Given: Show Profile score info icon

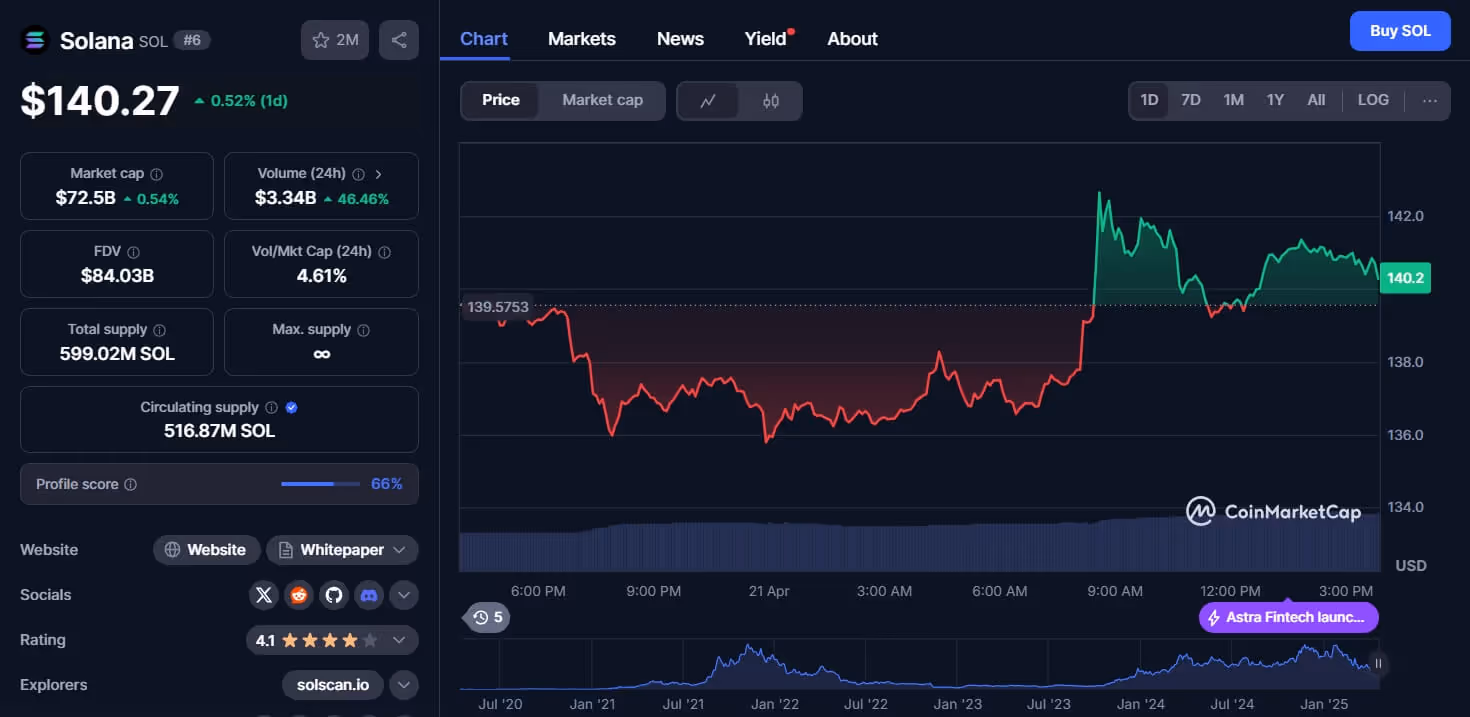Looking at the screenshot, I should point(130,485).
